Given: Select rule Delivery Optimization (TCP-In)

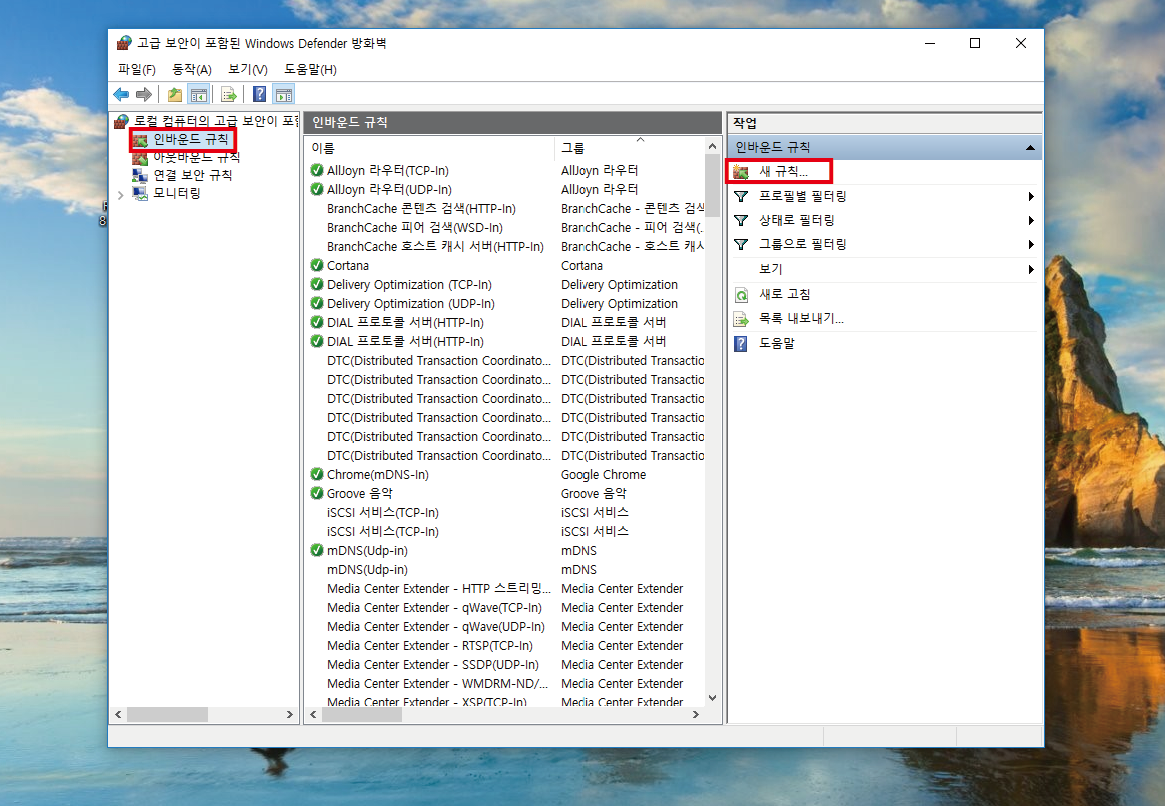Looking at the screenshot, I should [409, 285].
